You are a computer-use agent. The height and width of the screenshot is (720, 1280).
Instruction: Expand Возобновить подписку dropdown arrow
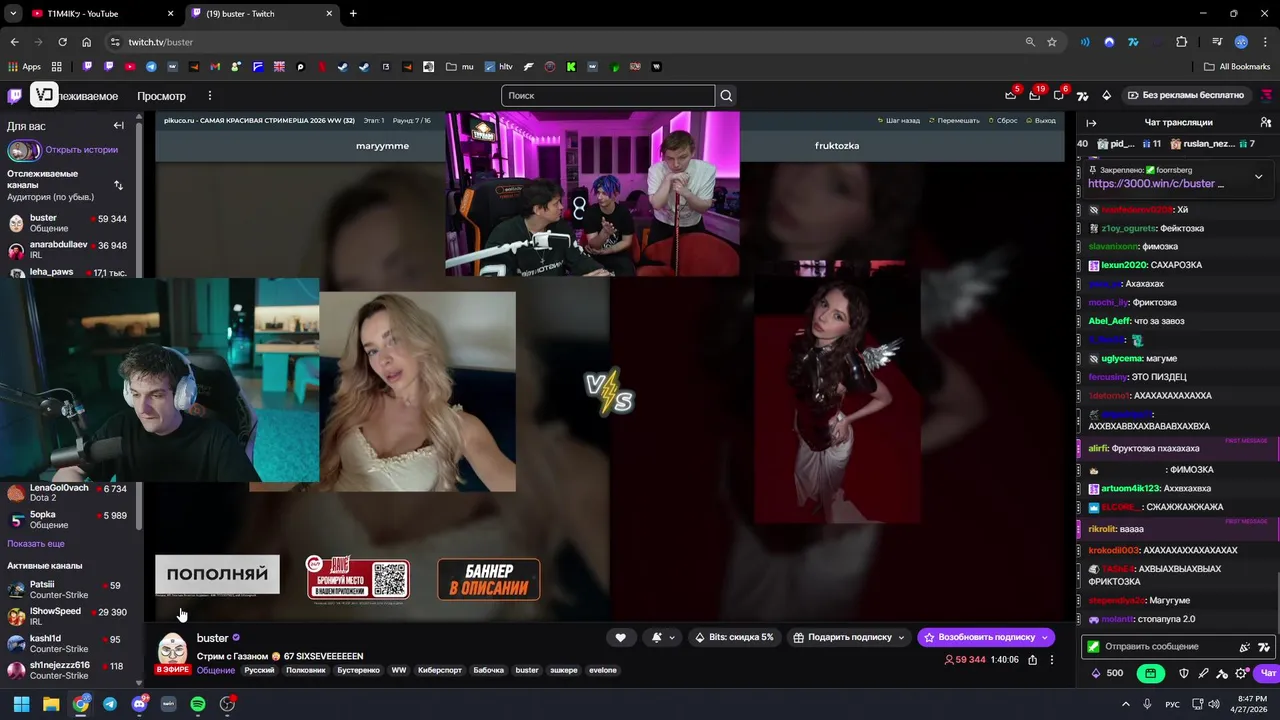point(1045,637)
